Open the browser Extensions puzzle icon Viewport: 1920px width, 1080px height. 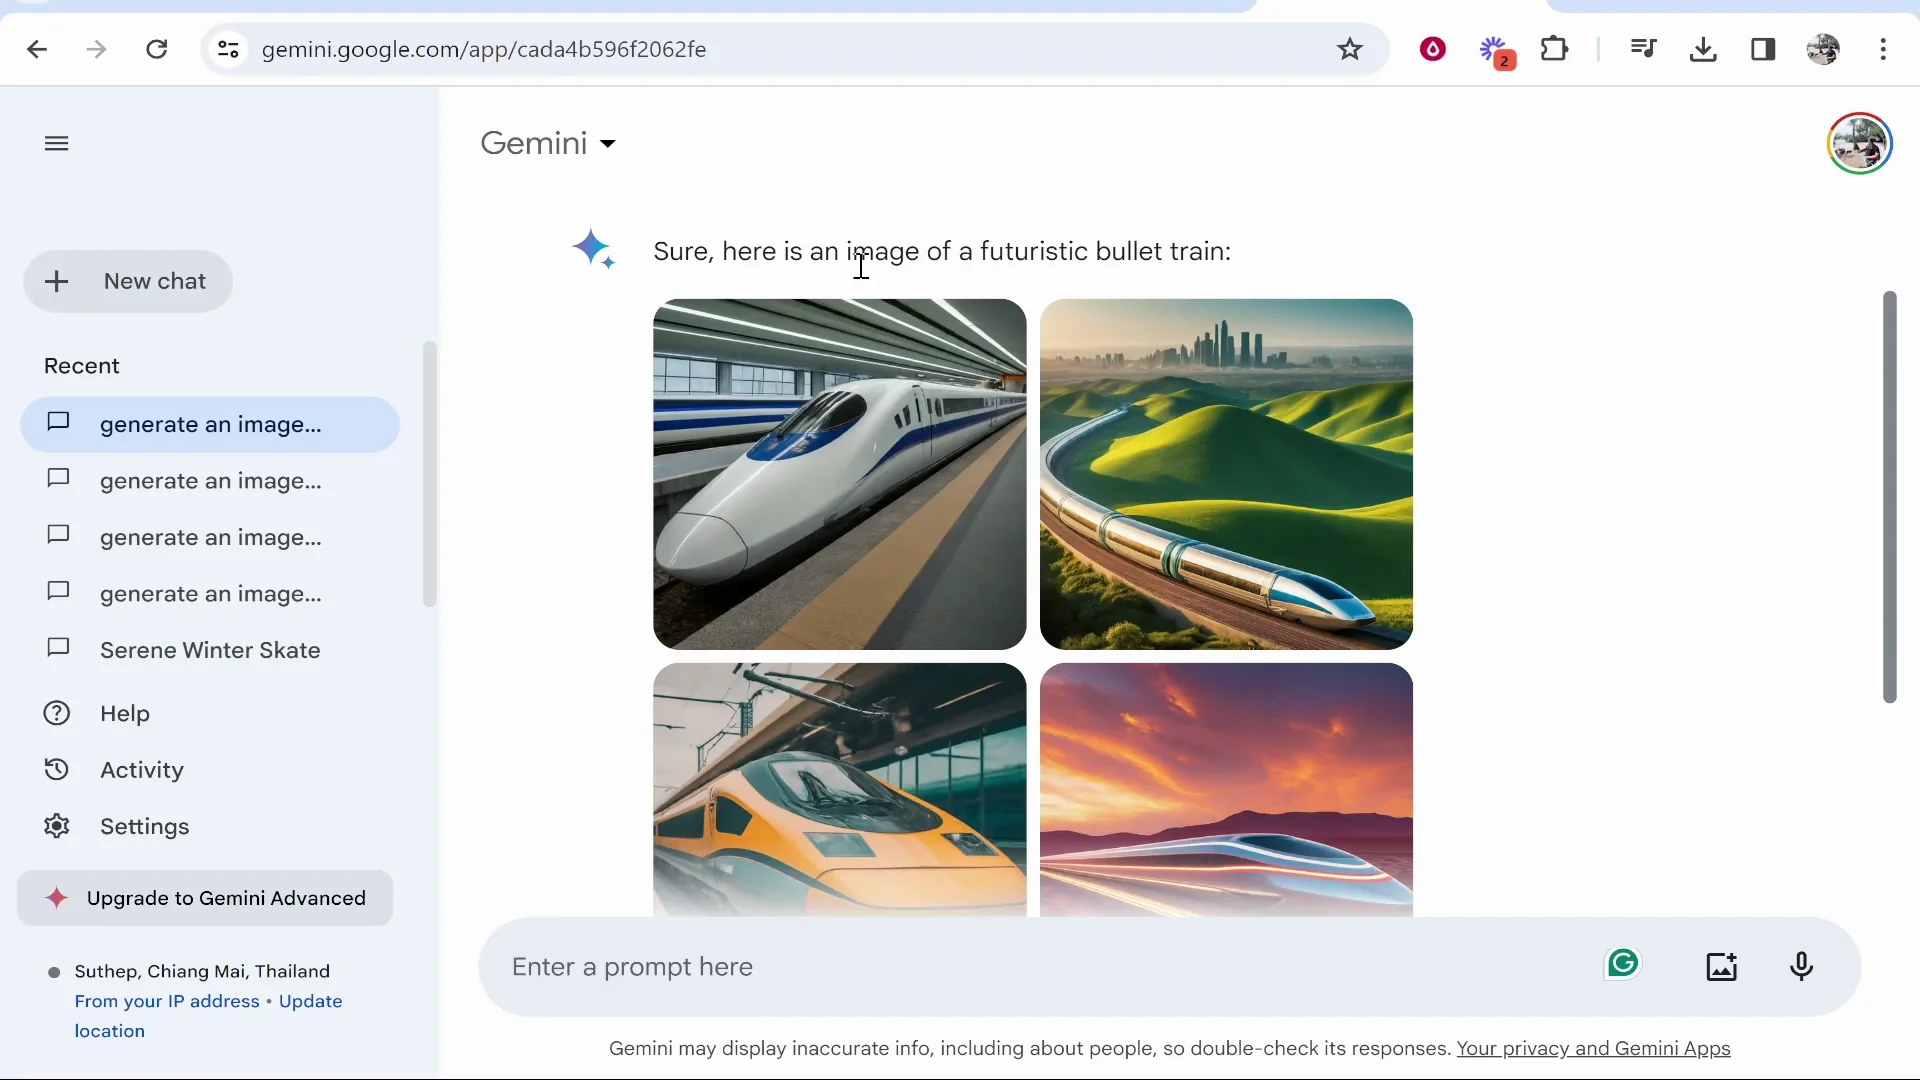(x=1555, y=49)
